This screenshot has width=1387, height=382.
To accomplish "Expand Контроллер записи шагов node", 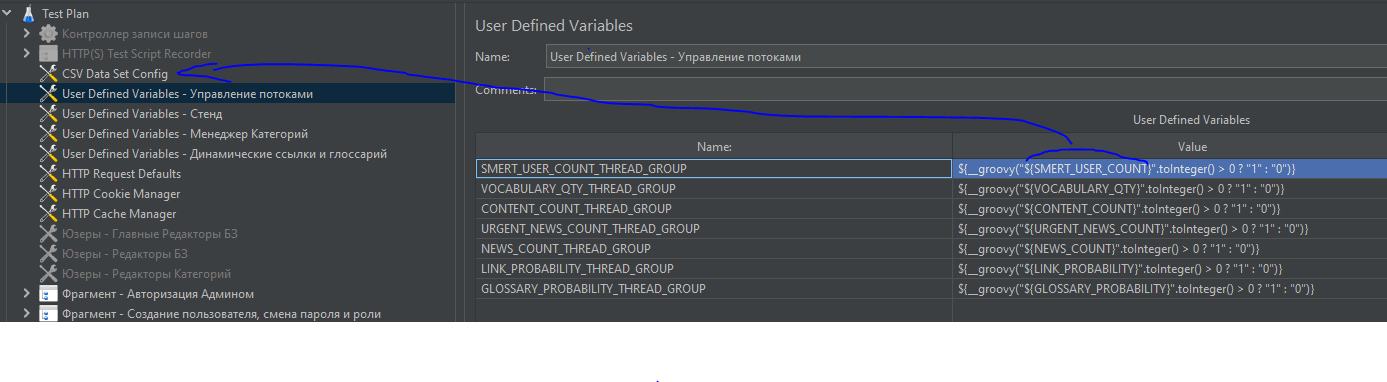I will 27,34.
